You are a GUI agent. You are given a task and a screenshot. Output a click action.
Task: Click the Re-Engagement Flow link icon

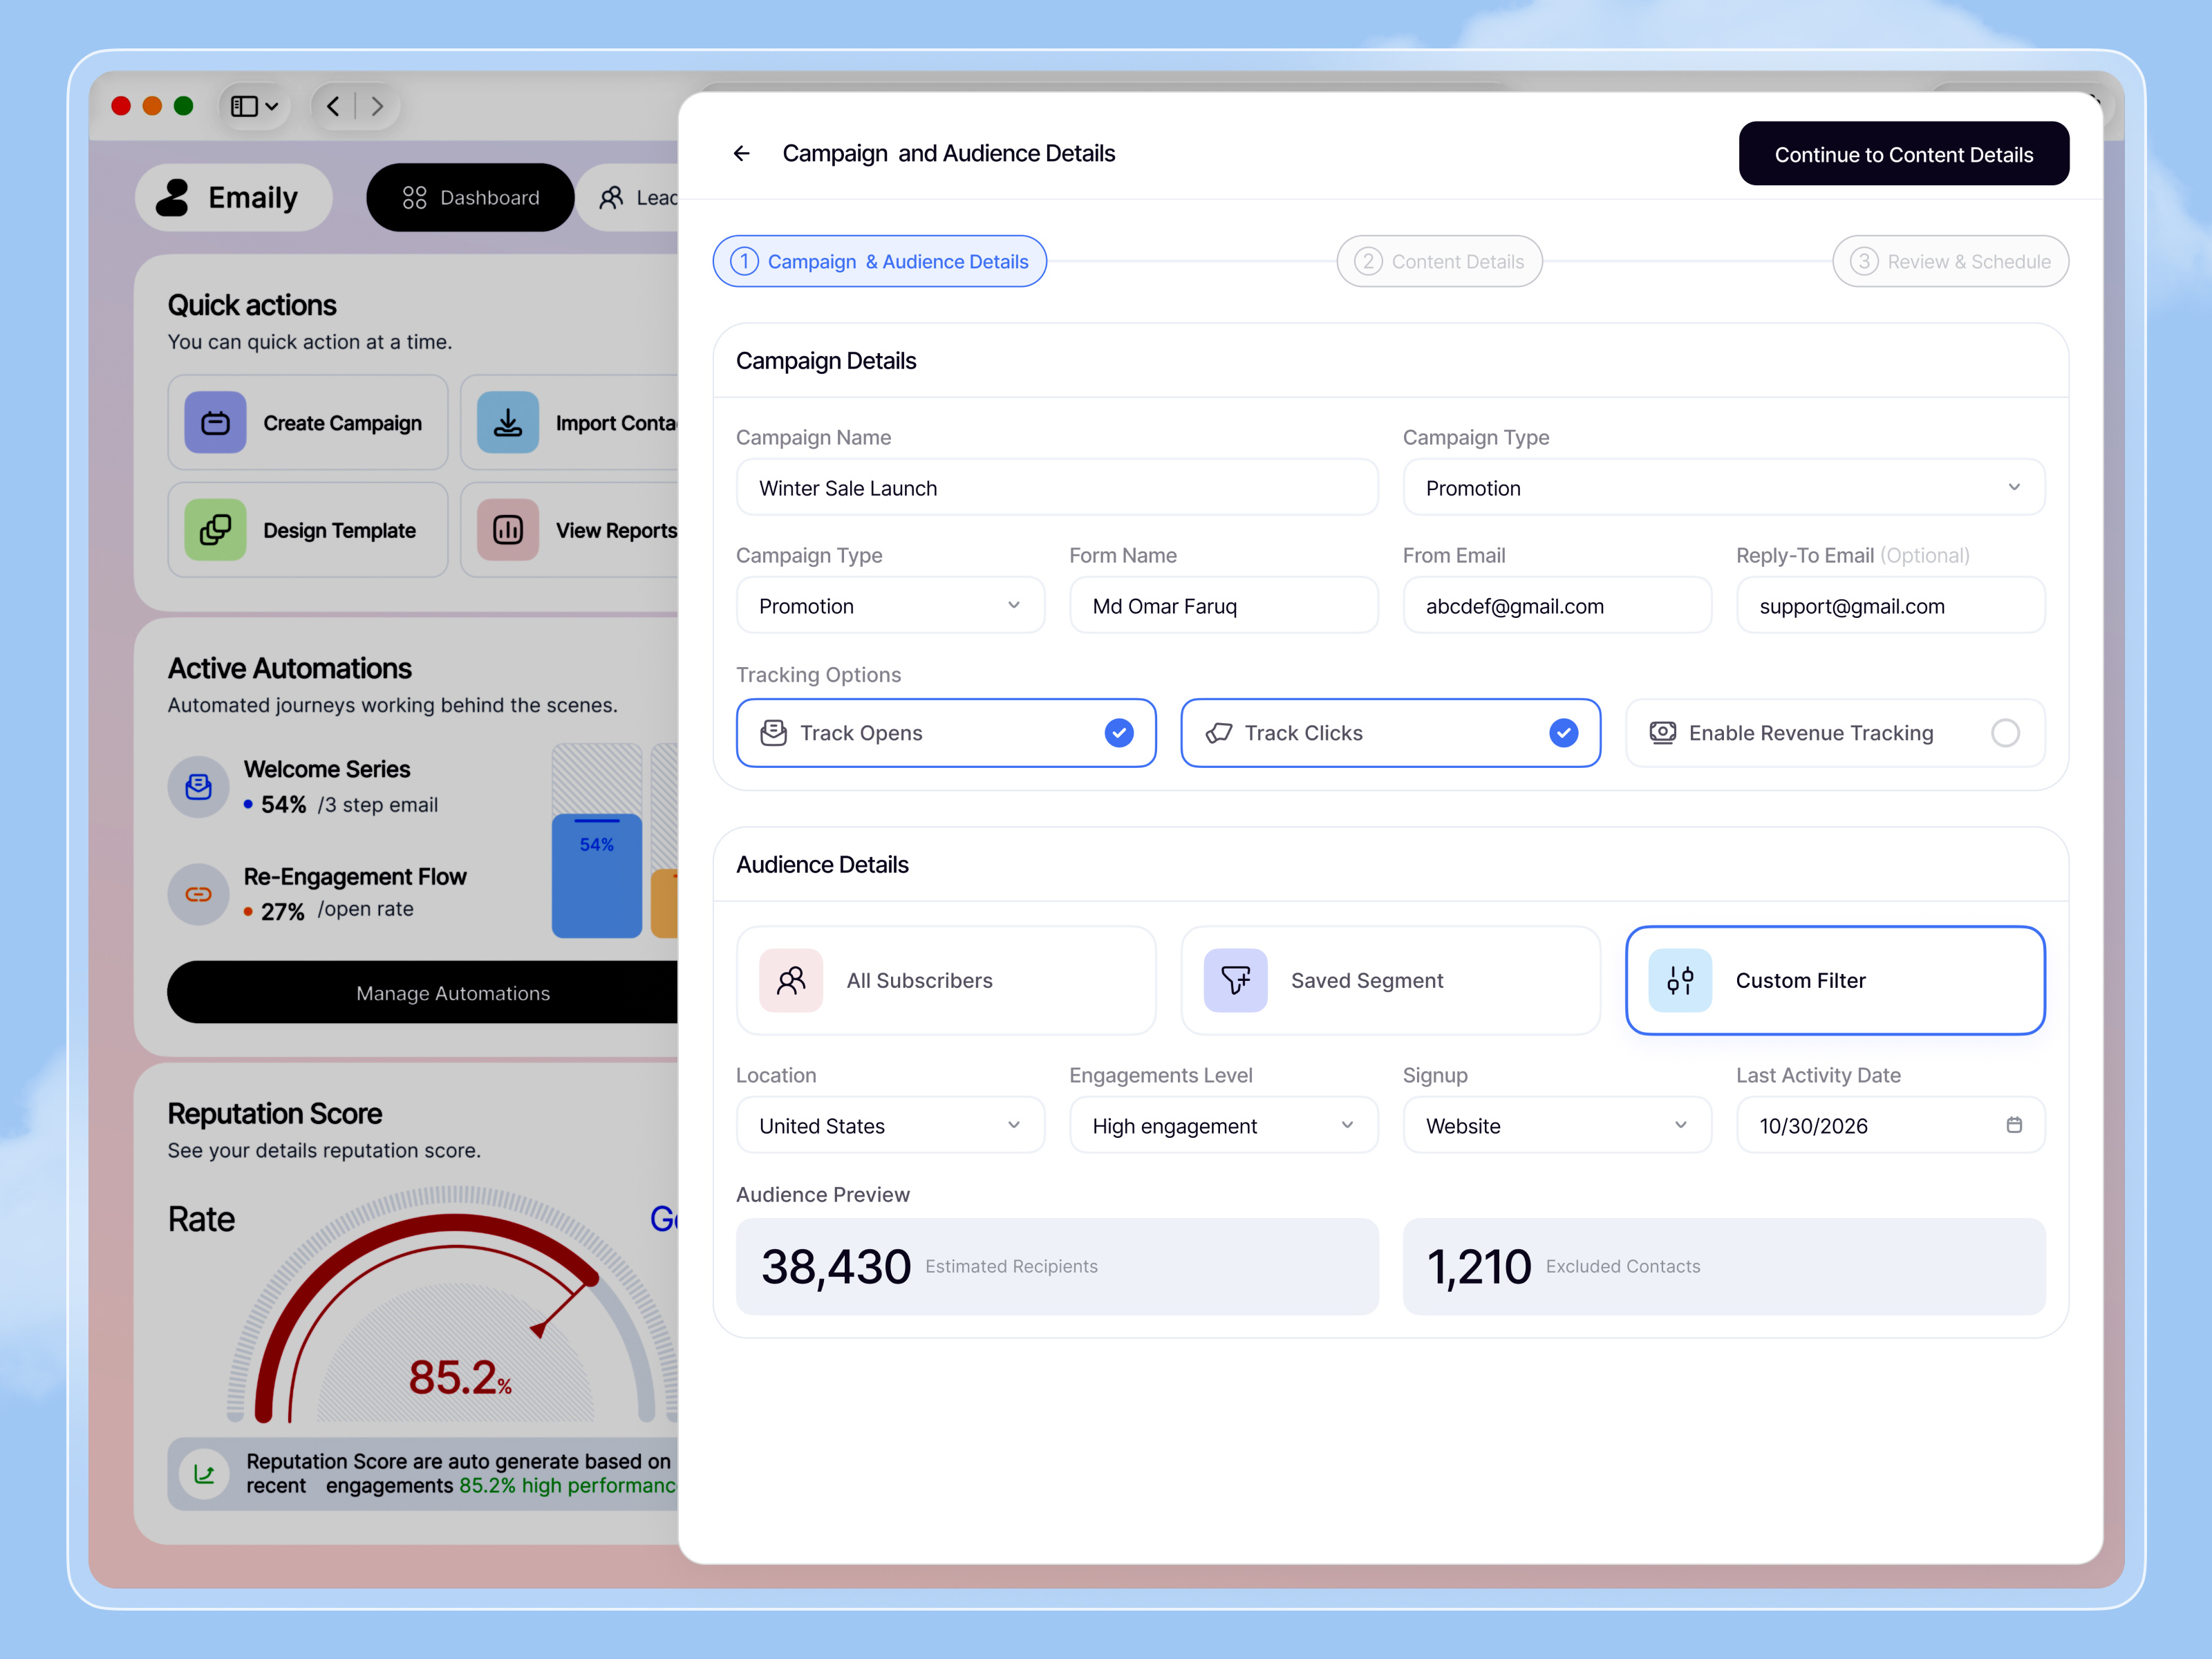[x=198, y=894]
